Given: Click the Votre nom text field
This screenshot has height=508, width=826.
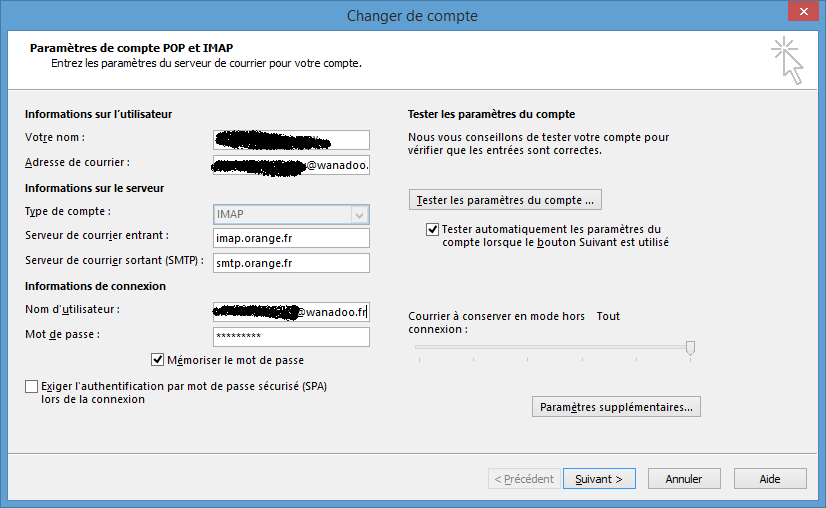Looking at the screenshot, I should 291,140.
